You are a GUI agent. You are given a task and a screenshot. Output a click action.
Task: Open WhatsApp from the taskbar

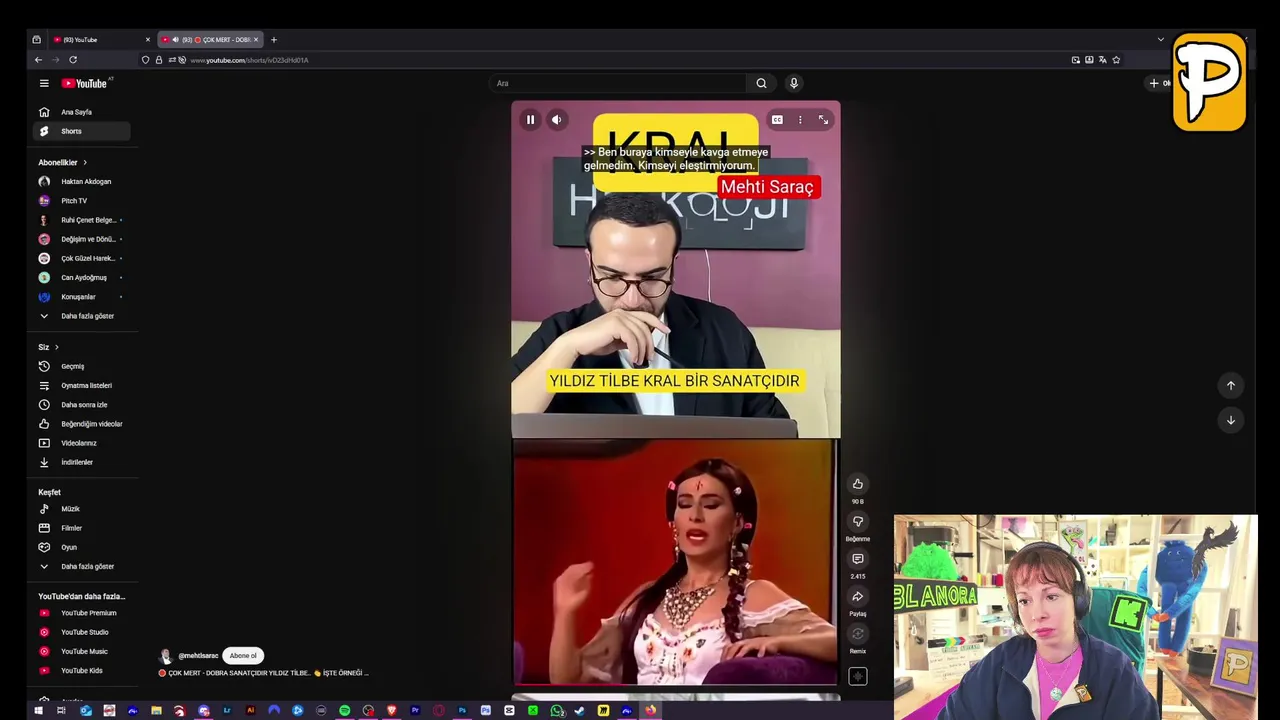(557, 711)
